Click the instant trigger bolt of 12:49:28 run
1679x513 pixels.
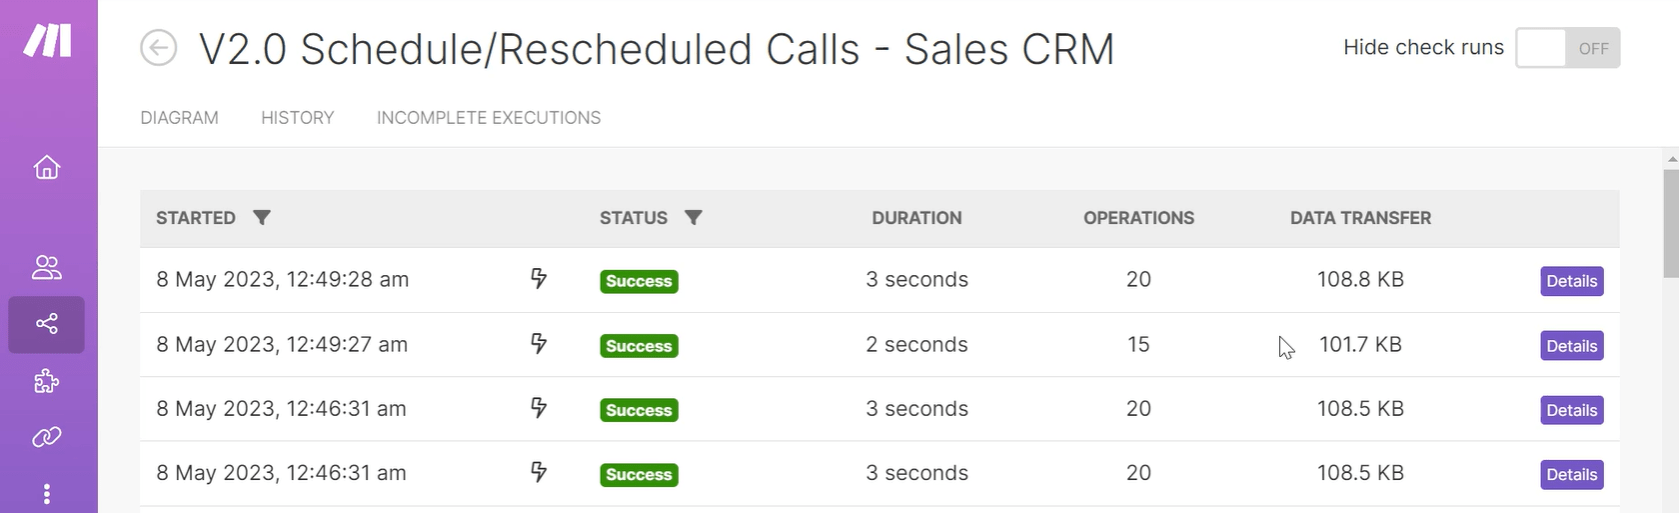tap(539, 278)
